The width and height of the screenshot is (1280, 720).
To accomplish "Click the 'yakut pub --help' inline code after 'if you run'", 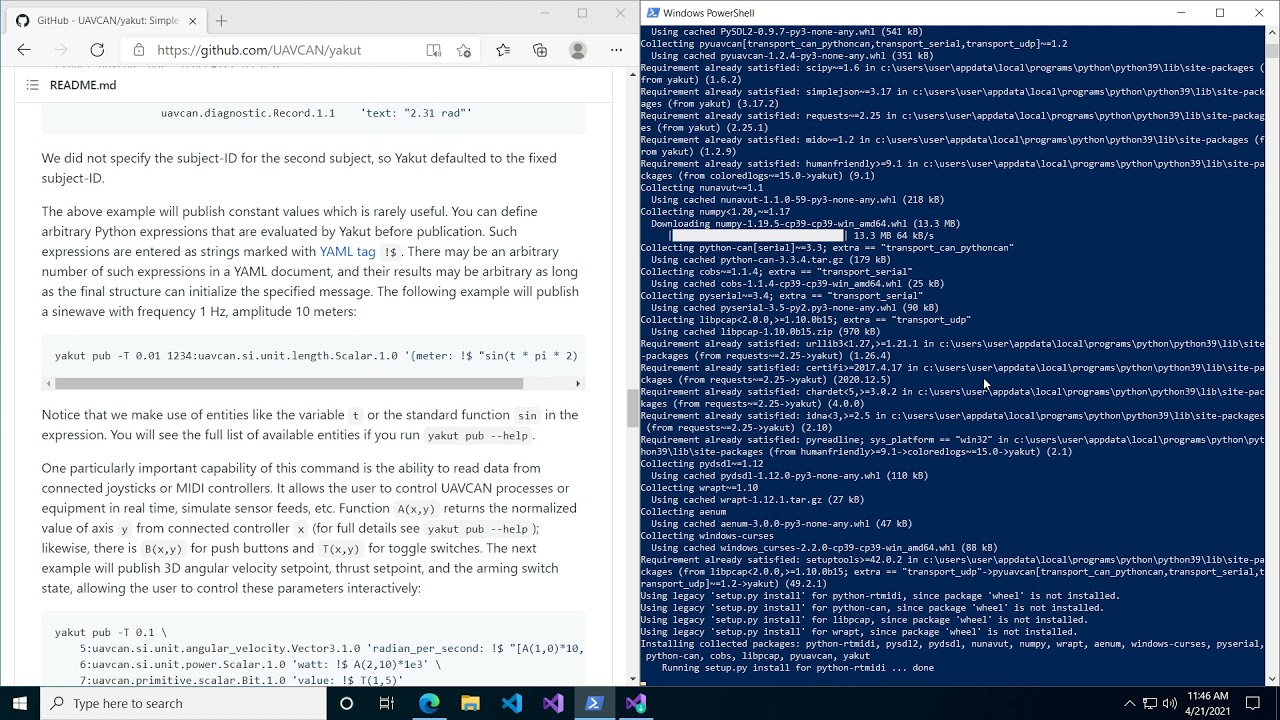I will coord(478,436).
